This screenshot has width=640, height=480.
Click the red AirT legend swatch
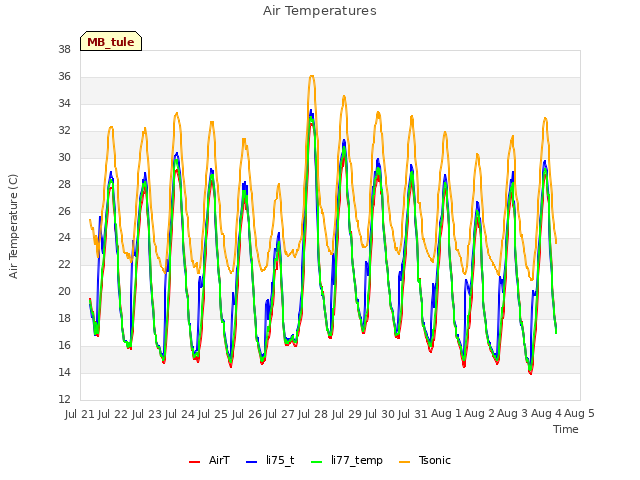pos(195,461)
